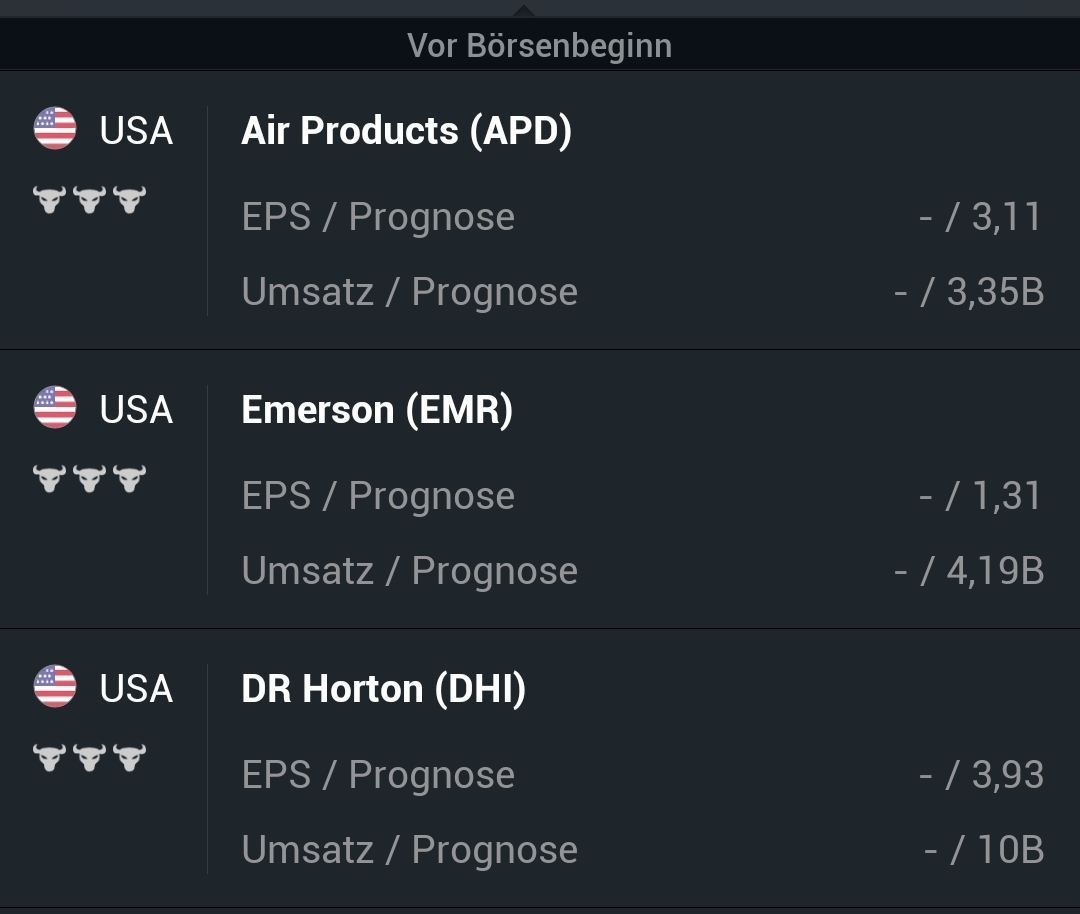The image size is (1080, 914).
Task: Click the USA flag icon beside Air Products
Action: coord(55,129)
